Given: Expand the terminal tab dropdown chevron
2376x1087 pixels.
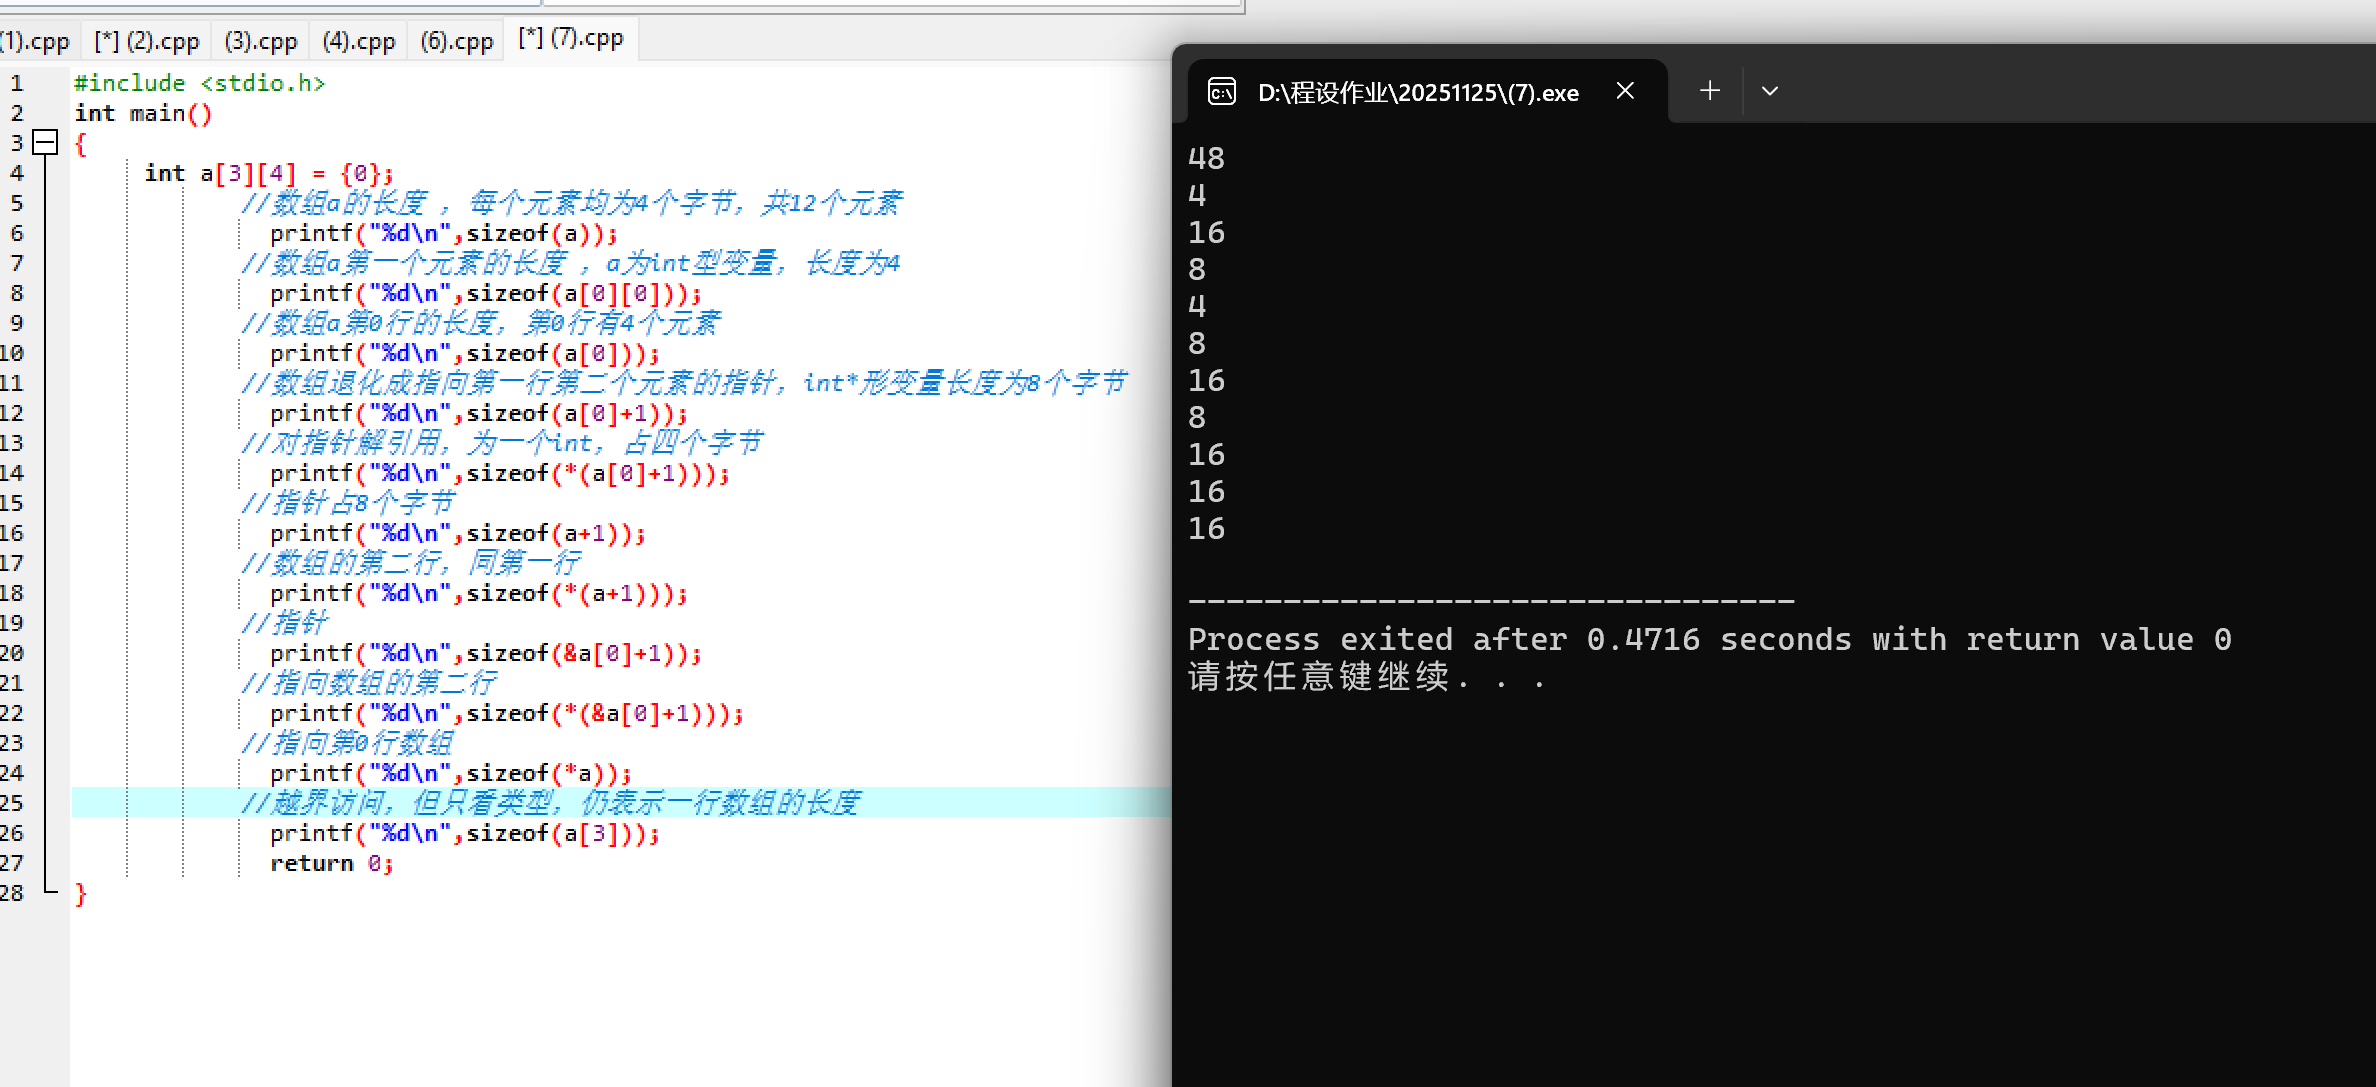Looking at the screenshot, I should tap(1770, 91).
